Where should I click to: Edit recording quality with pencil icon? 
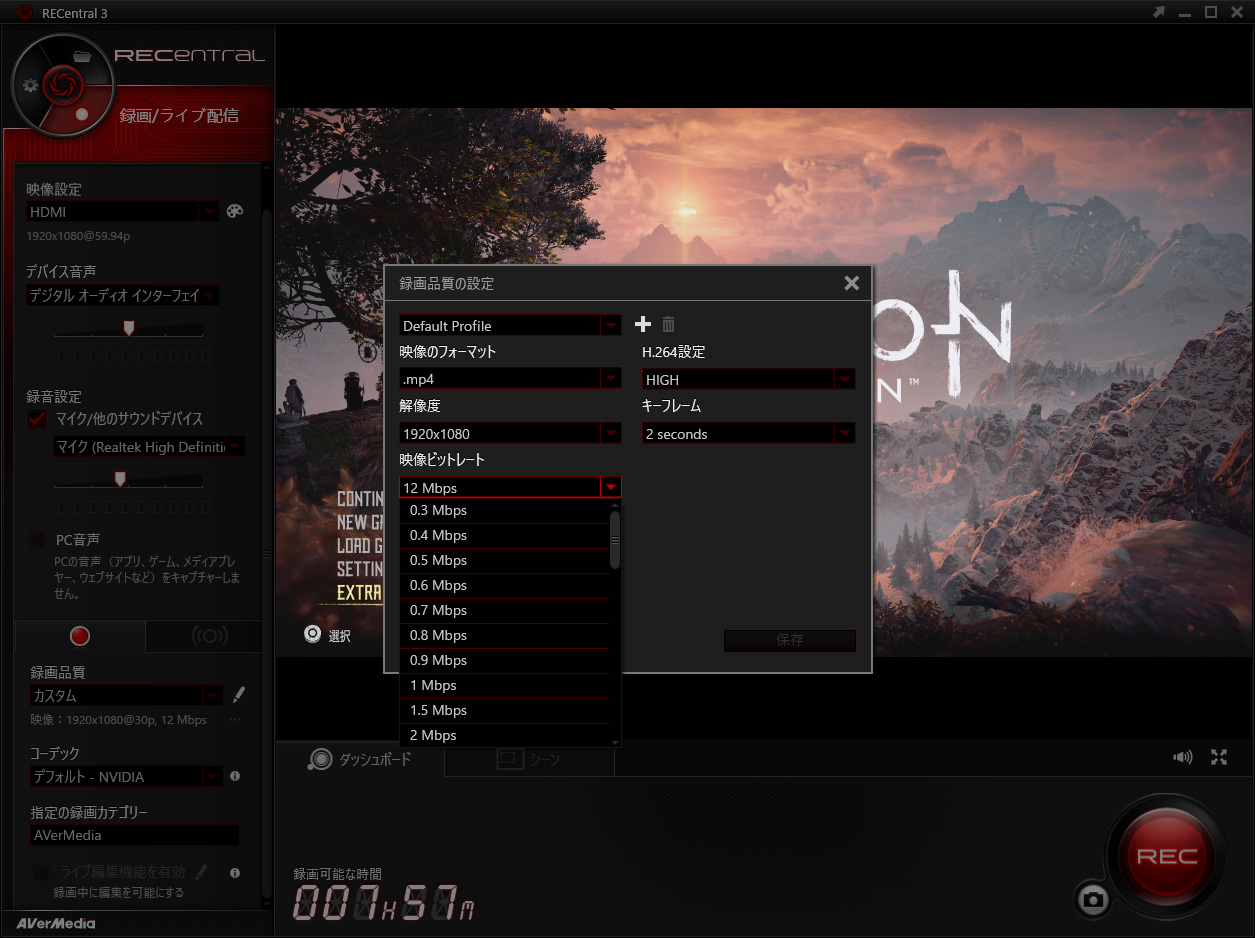pyautogui.click(x=239, y=694)
